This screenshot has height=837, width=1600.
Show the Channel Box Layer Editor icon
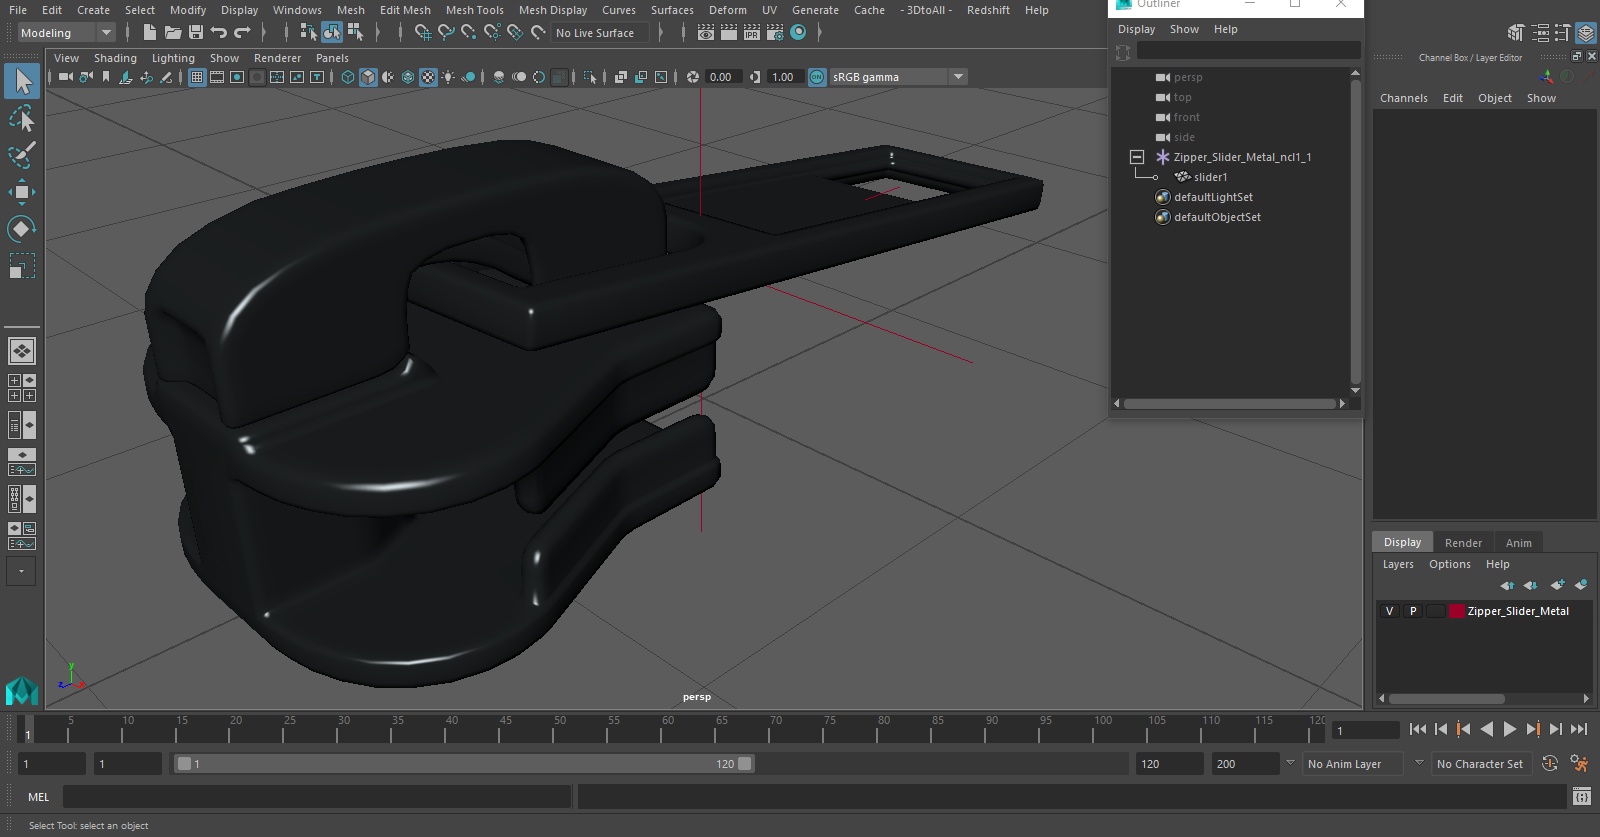(x=1585, y=33)
